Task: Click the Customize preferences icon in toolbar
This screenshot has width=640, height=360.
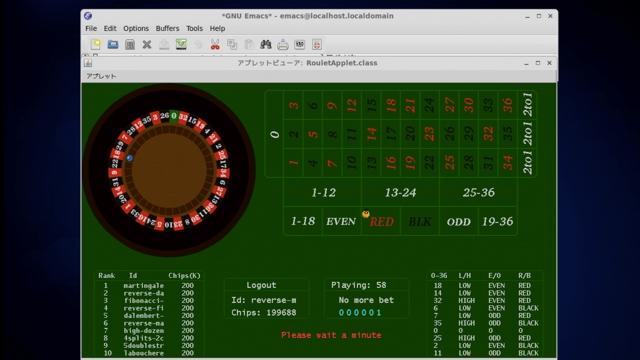Action: 300,44
